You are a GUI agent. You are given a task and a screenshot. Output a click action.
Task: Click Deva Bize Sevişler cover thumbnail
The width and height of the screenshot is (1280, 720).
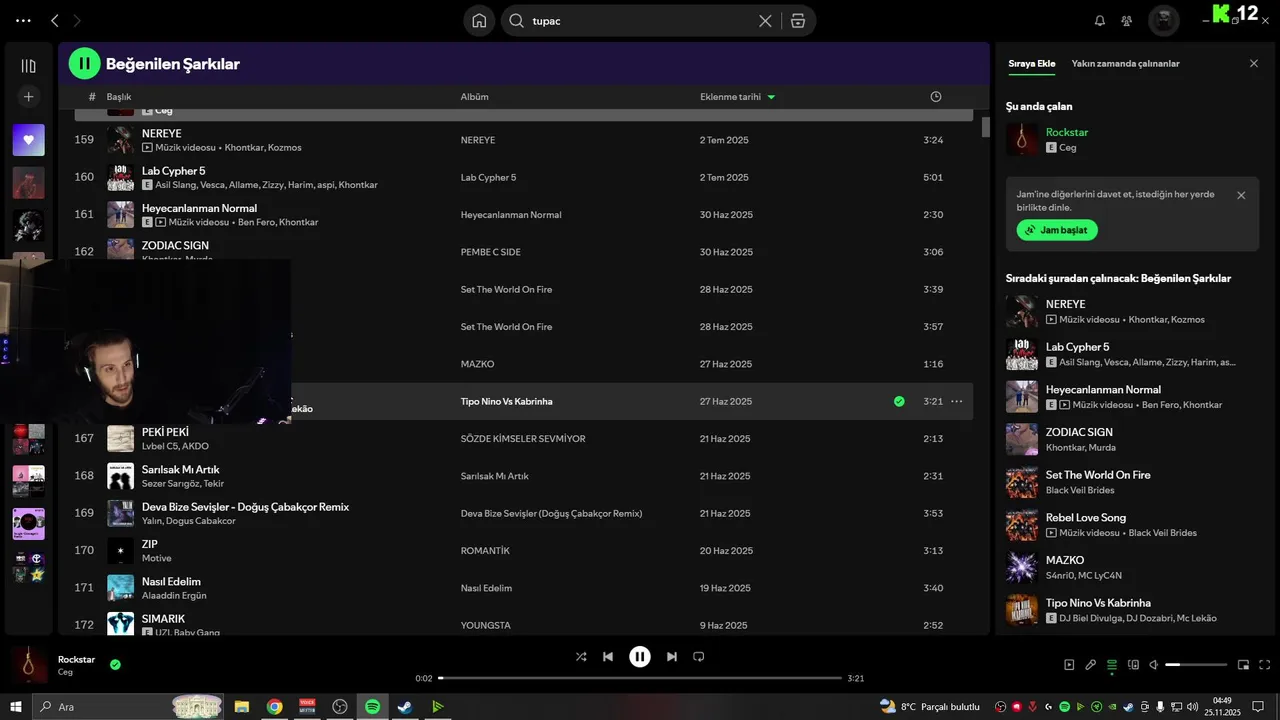pos(120,513)
